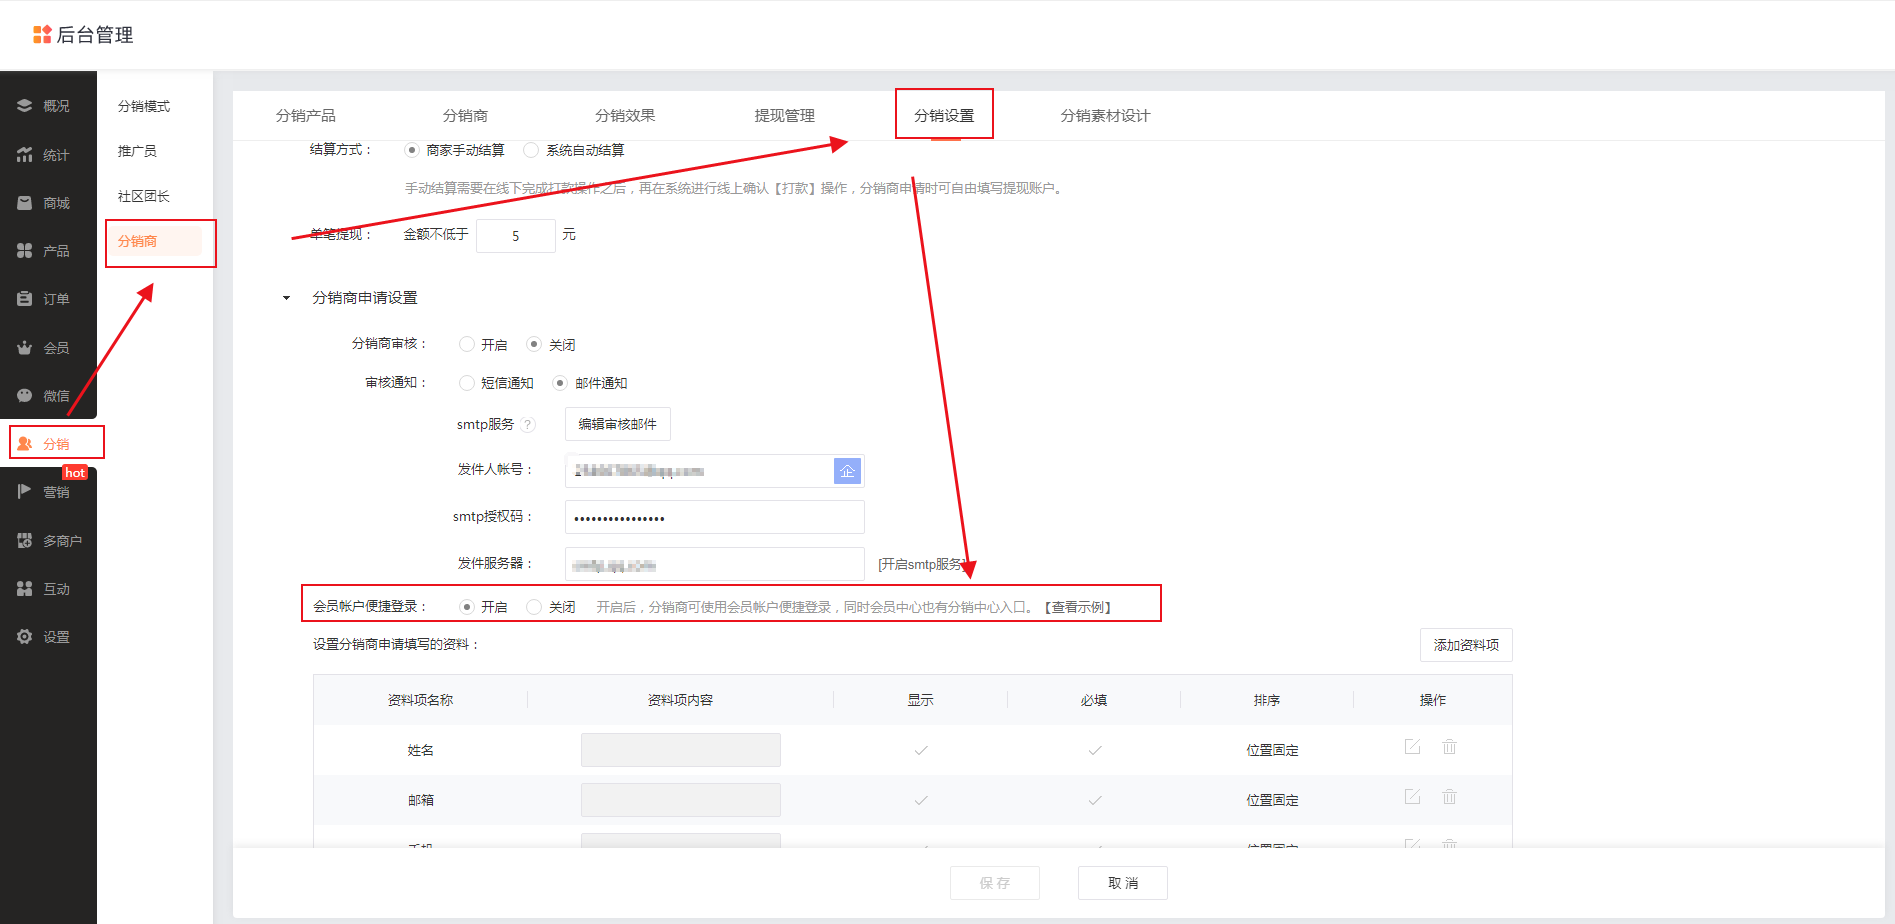Click 位置固定 text in 邮箱 row

(1272, 800)
